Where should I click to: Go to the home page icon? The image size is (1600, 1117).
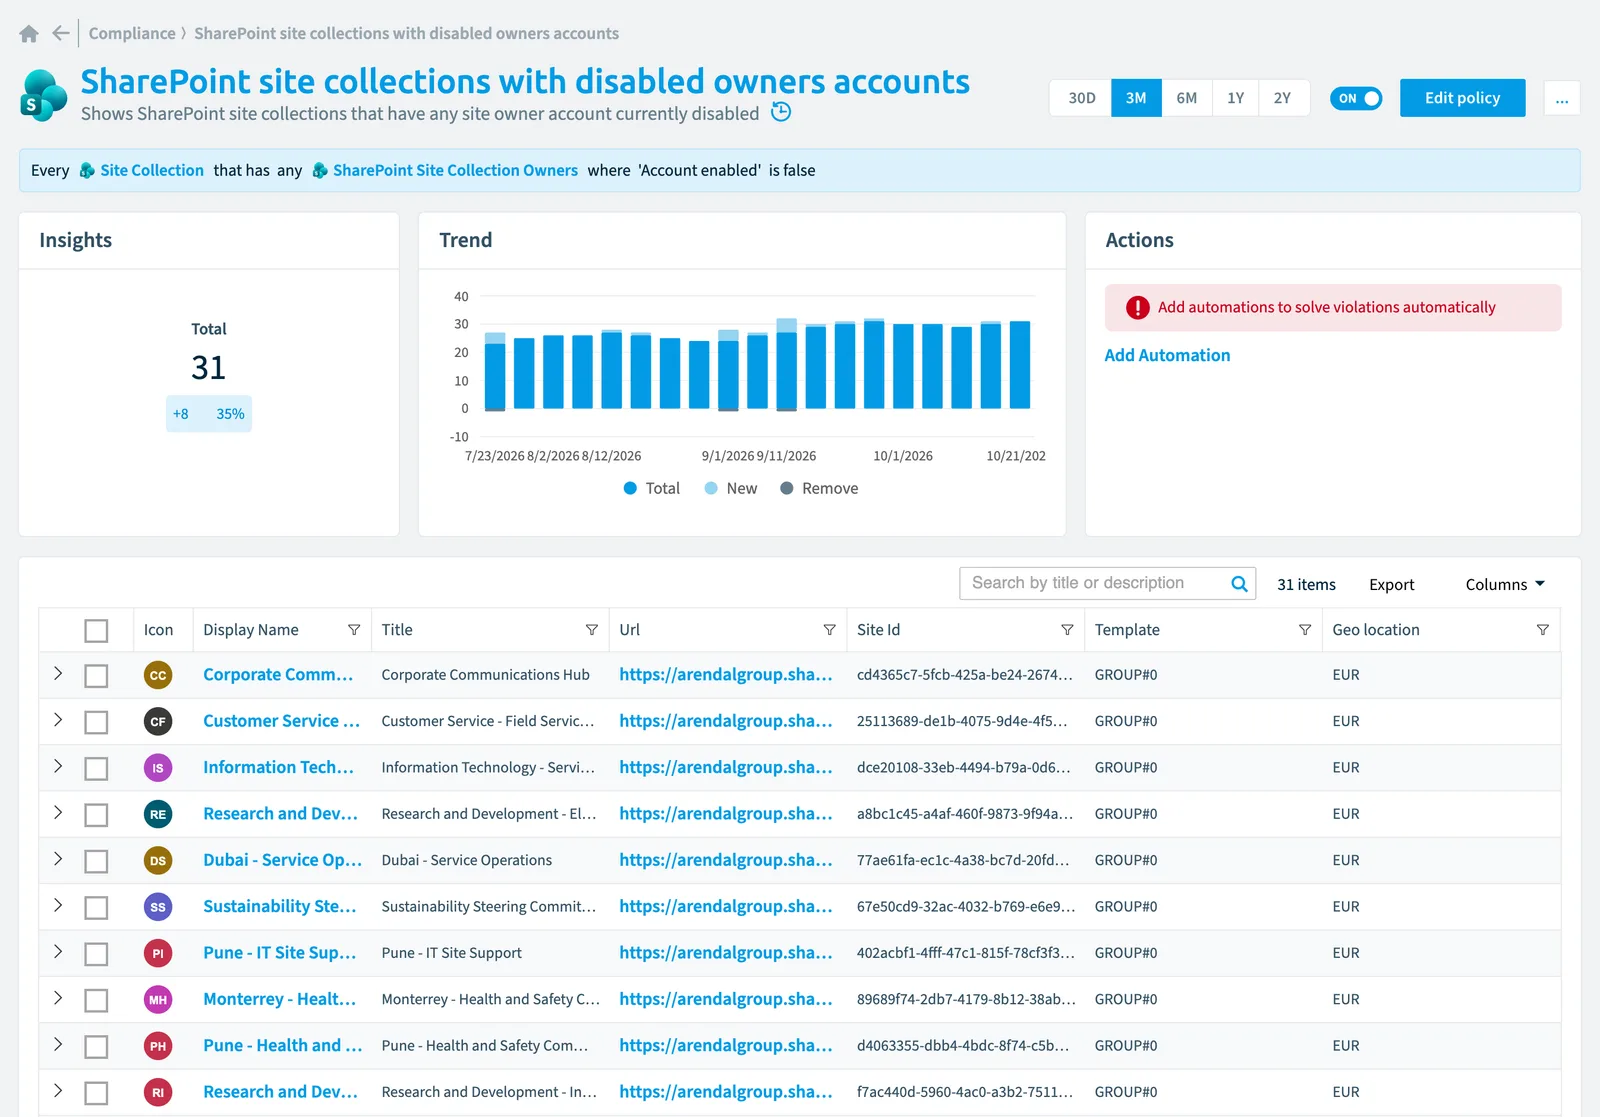[x=29, y=34]
